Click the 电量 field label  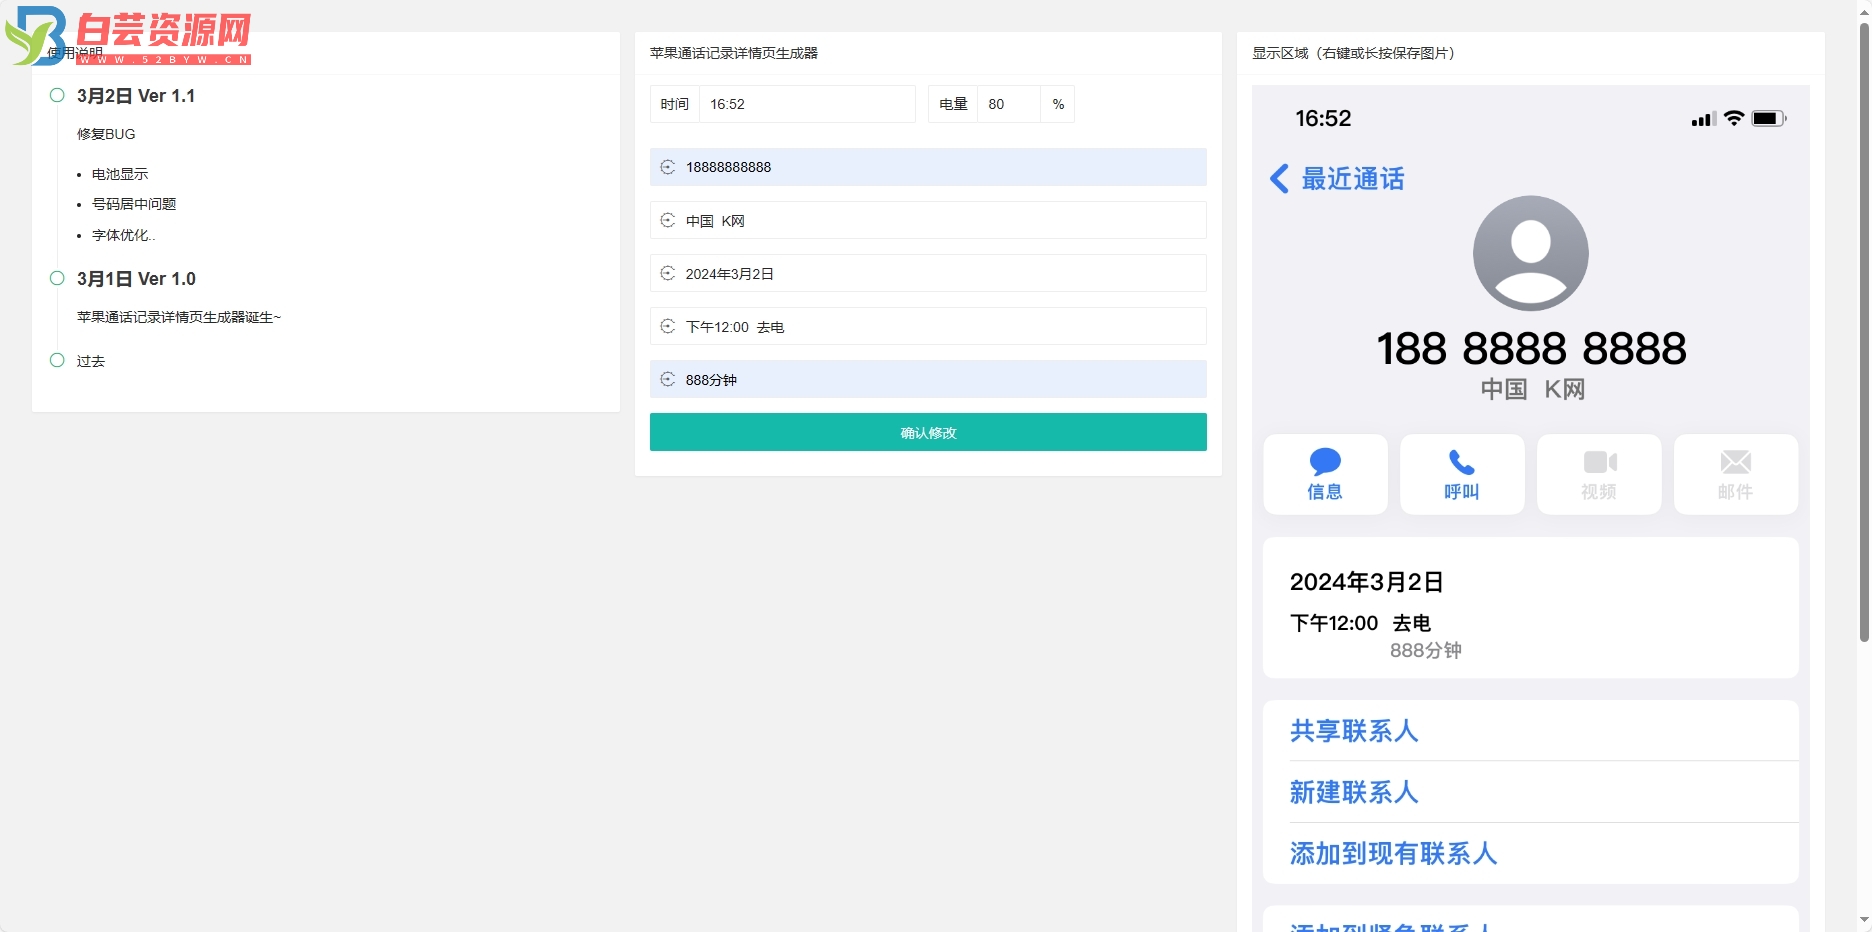pos(953,104)
